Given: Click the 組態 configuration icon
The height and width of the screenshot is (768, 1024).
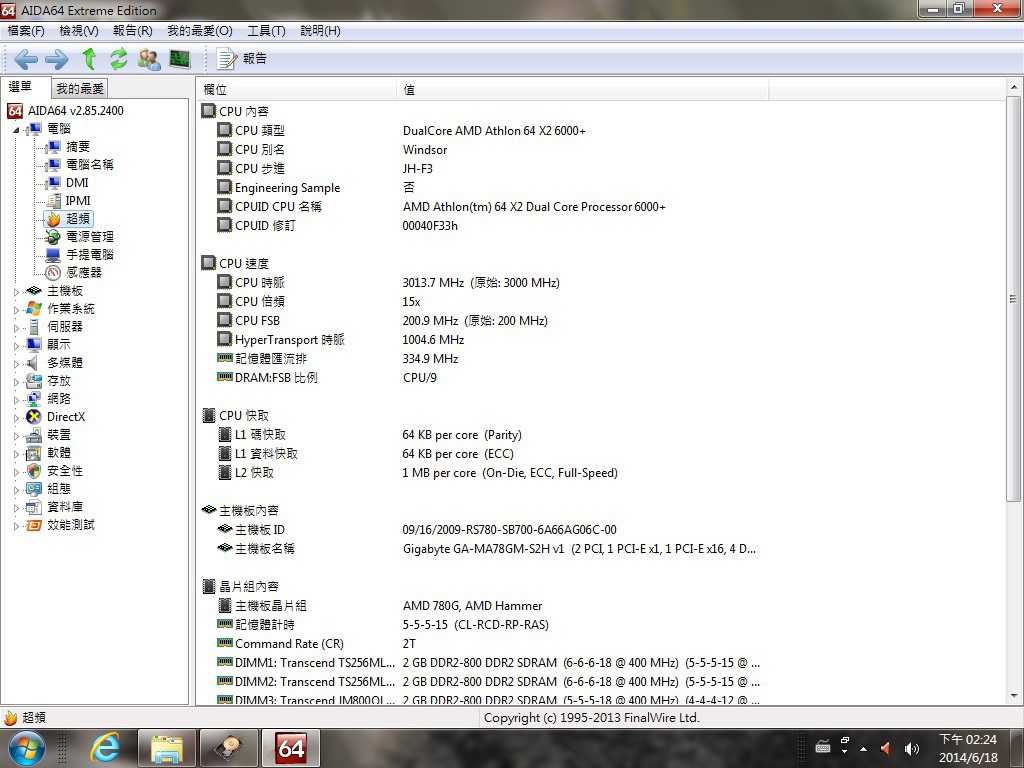Looking at the screenshot, I should [x=34, y=489].
